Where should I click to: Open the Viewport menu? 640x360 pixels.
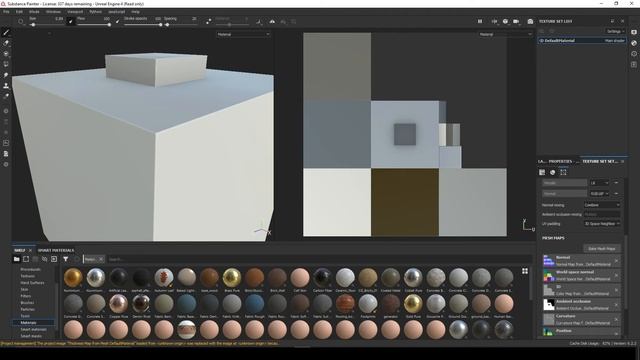click(75, 12)
